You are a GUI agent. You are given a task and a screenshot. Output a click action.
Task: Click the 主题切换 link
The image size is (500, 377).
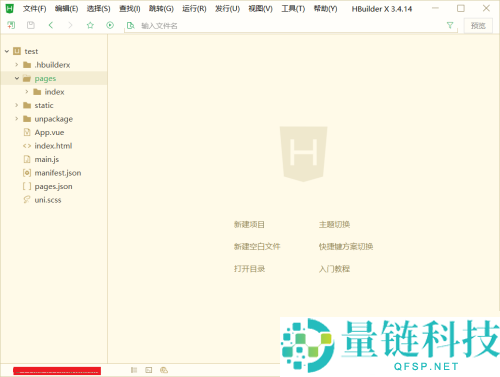334,225
